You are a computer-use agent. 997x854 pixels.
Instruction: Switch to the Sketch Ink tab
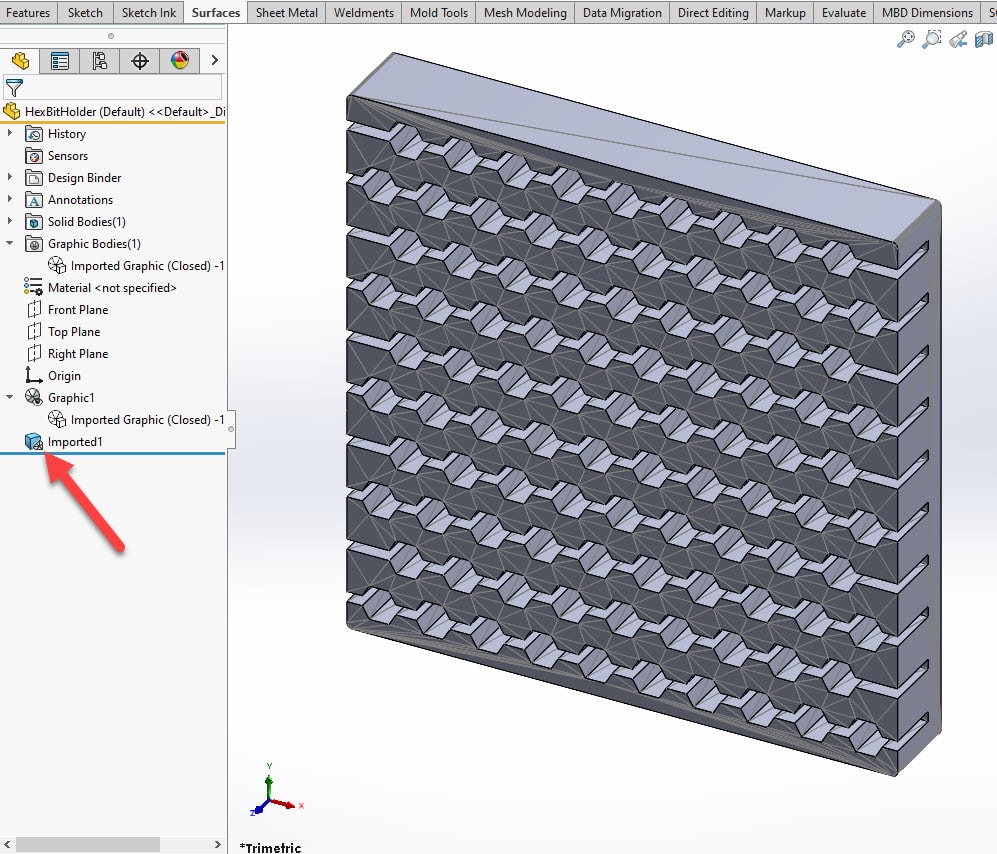pos(149,13)
